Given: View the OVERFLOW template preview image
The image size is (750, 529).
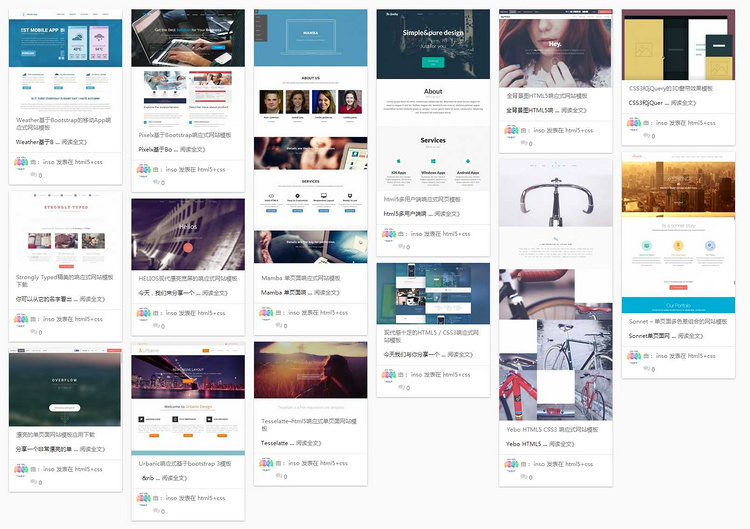Looking at the screenshot, I should (66, 387).
